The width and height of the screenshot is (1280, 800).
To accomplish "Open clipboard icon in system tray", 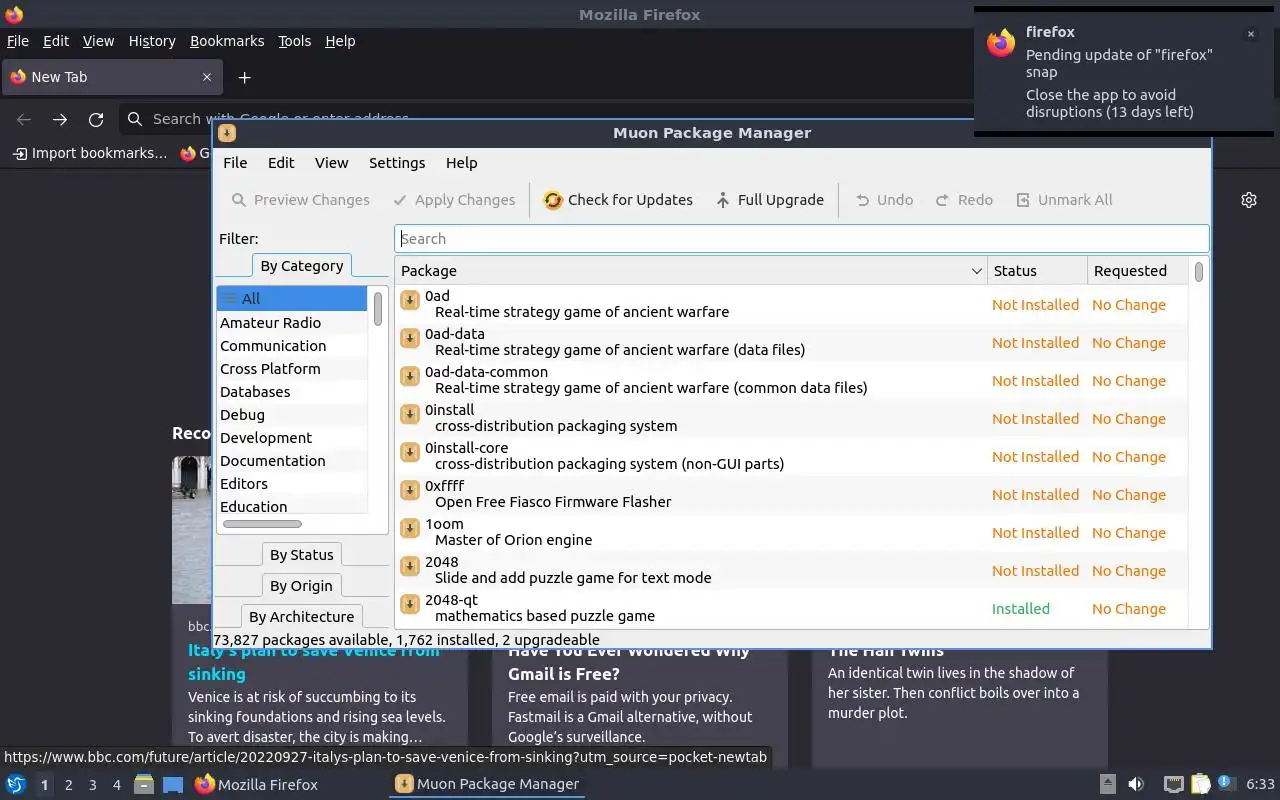I will point(1201,784).
